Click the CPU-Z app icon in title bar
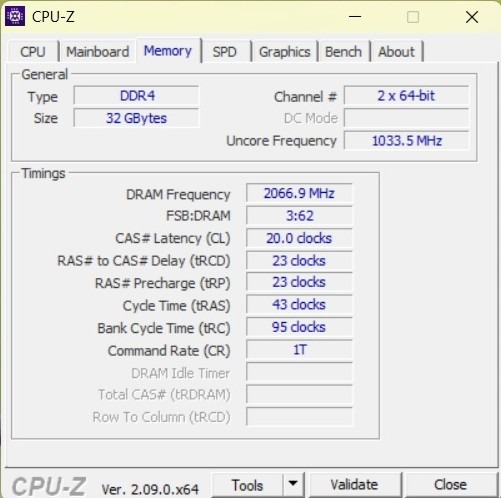 point(15,16)
